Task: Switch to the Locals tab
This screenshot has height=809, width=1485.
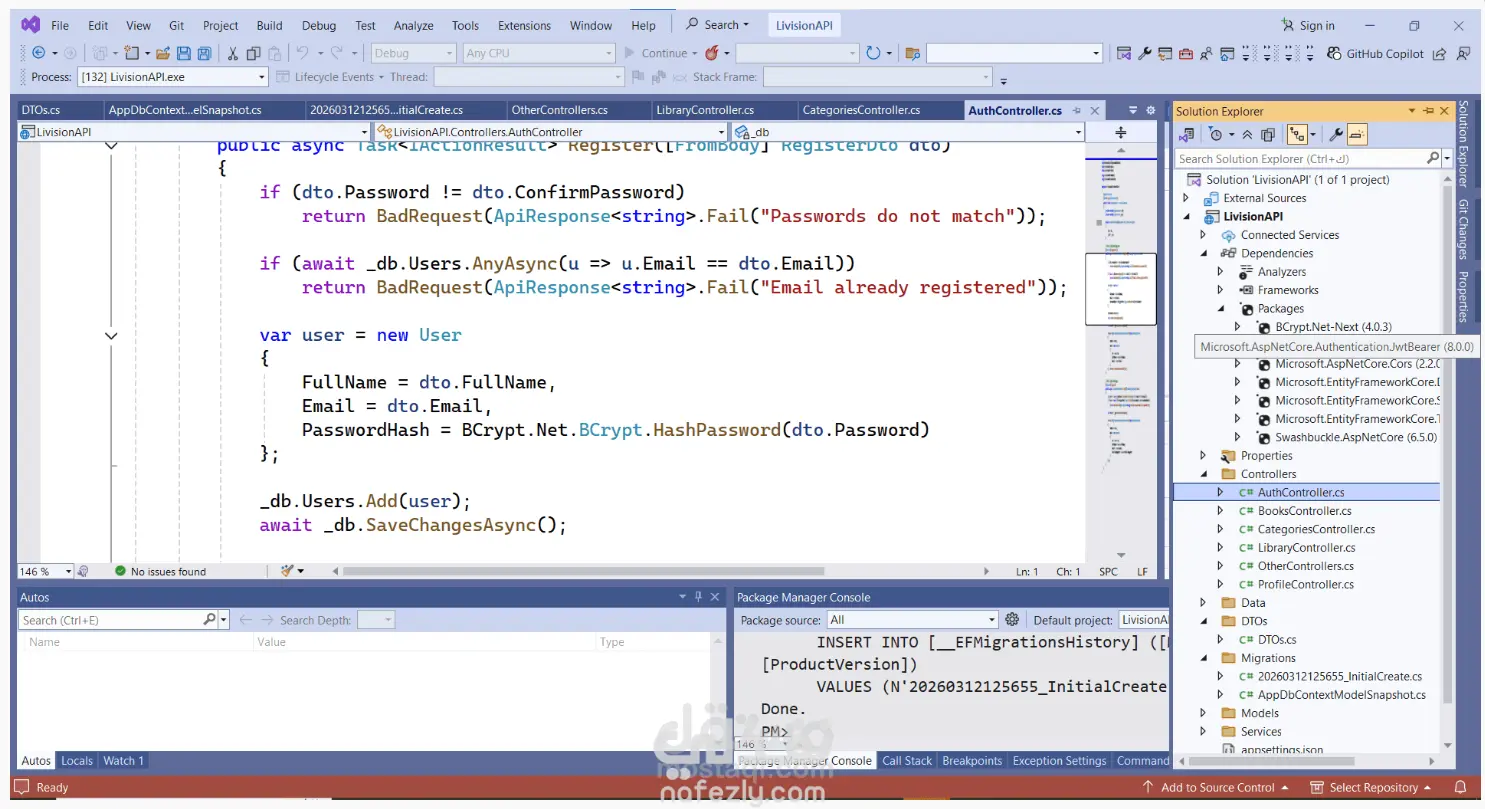Action: (x=77, y=761)
